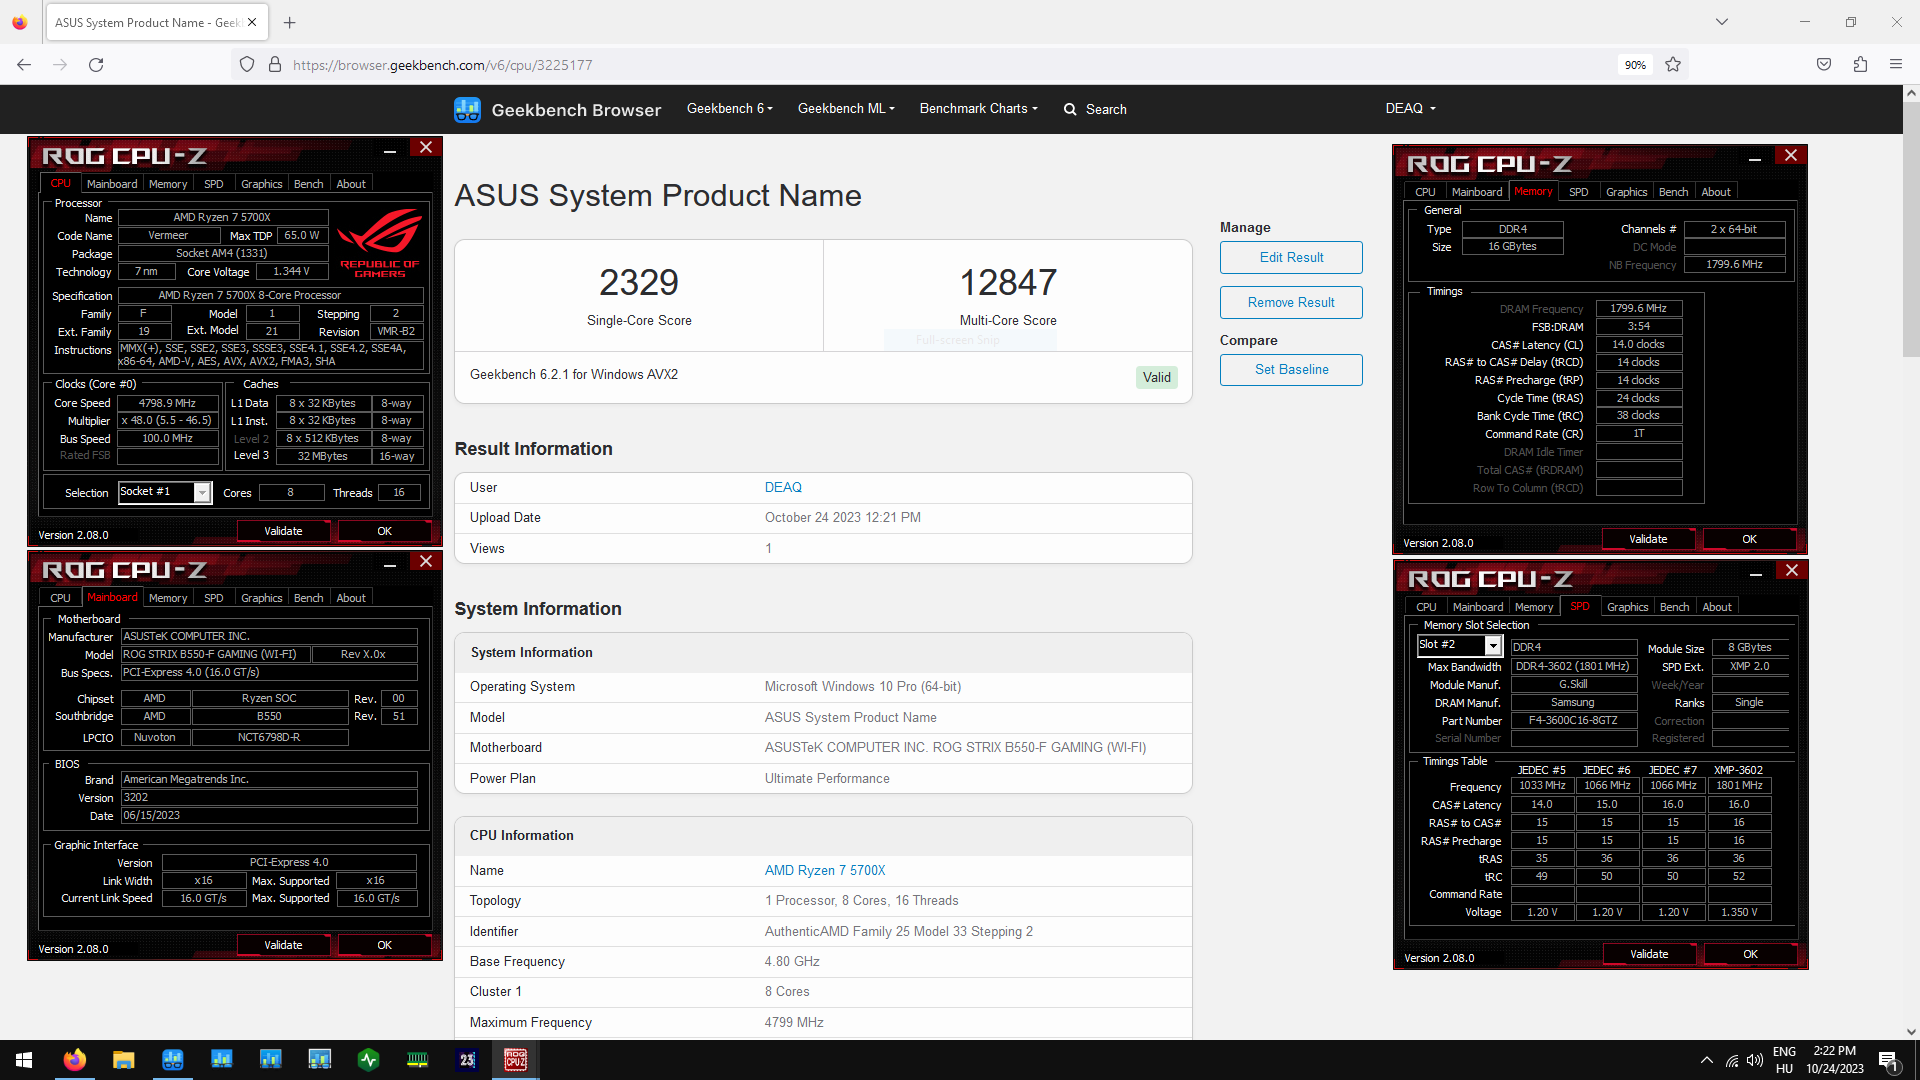Open a new browser tab with plus icon

click(x=290, y=22)
